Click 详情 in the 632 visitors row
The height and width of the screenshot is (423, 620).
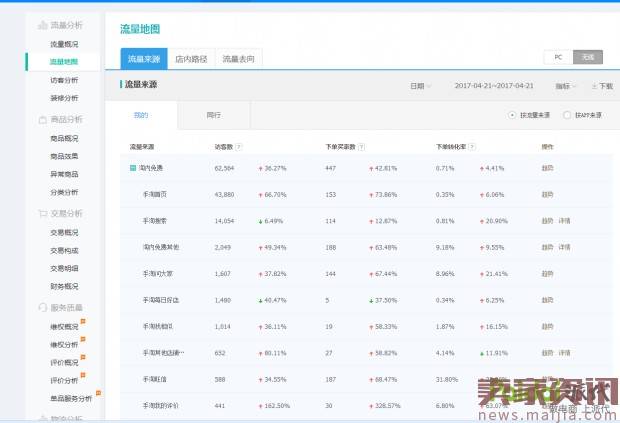(564, 353)
